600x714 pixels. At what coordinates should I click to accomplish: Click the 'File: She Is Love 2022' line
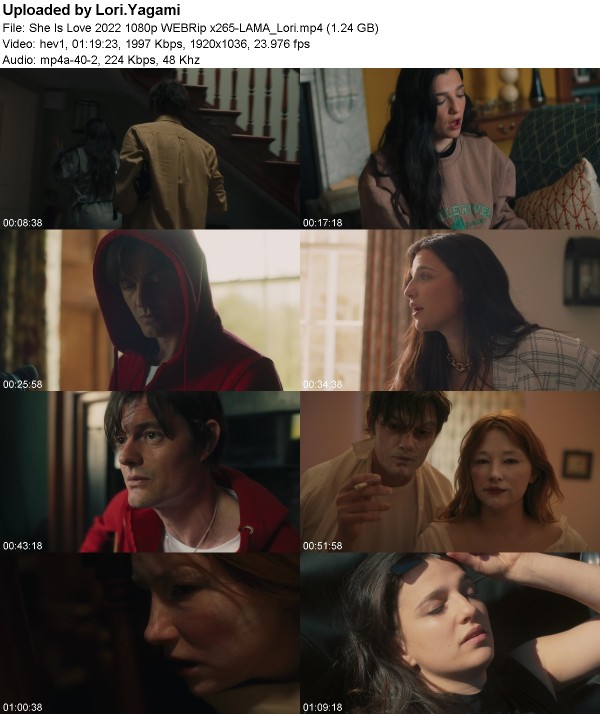(190, 28)
